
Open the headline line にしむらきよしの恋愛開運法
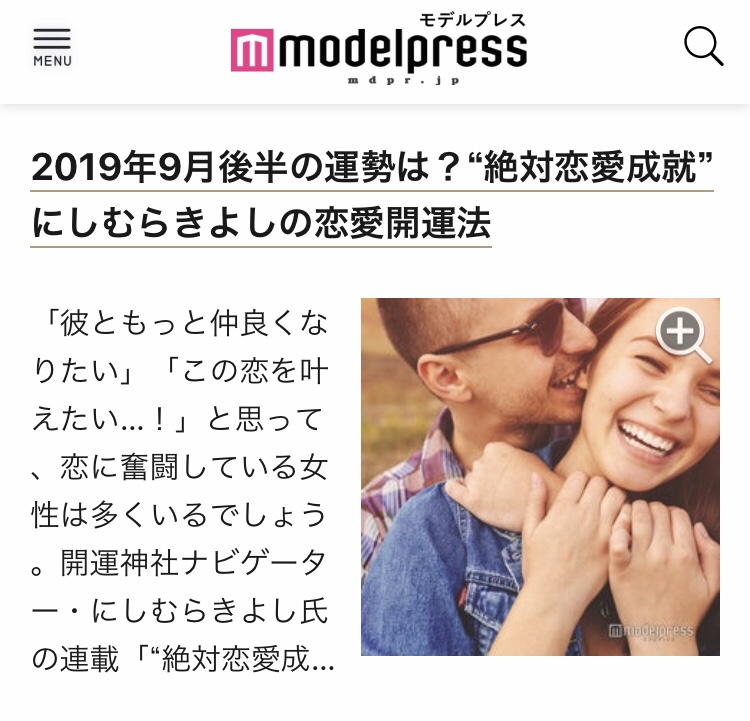pos(261,223)
